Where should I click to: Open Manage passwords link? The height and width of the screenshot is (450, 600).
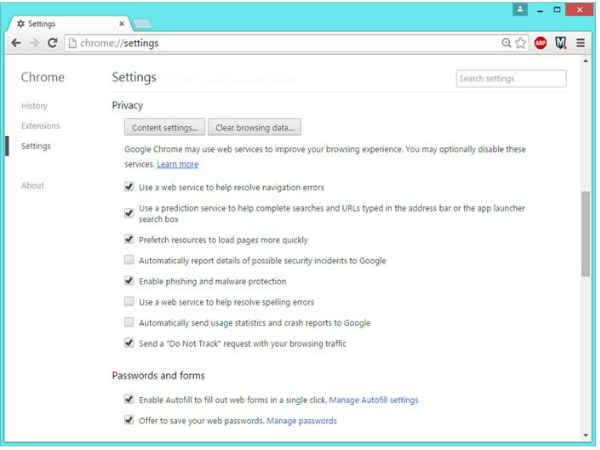[x=302, y=421]
